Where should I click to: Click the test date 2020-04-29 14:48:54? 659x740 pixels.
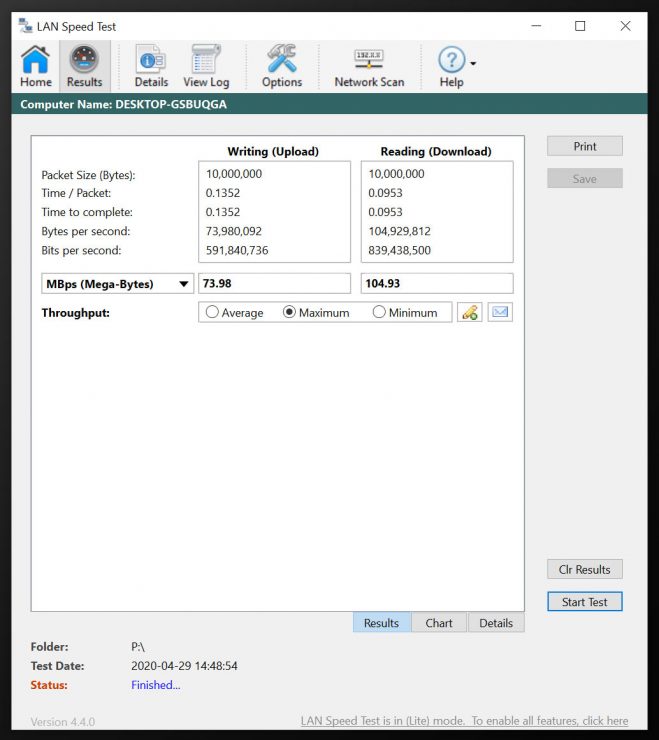click(x=184, y=666)
